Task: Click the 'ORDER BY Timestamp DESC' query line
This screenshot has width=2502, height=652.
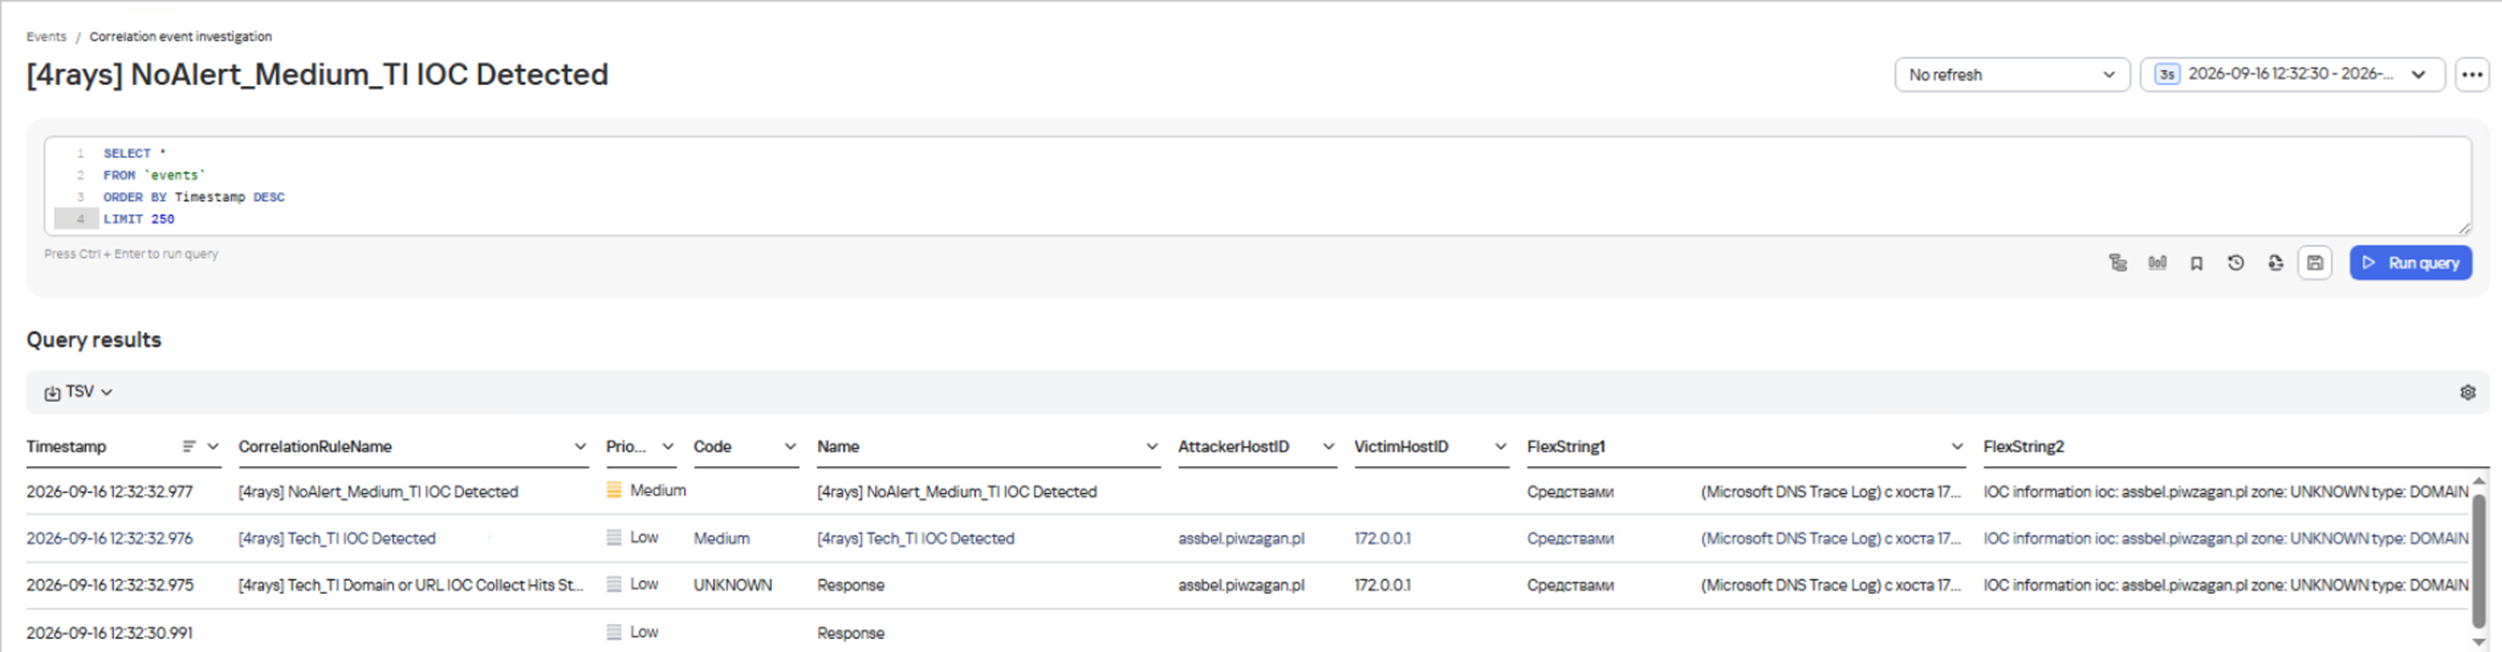Action: click(x=194, y=197)
